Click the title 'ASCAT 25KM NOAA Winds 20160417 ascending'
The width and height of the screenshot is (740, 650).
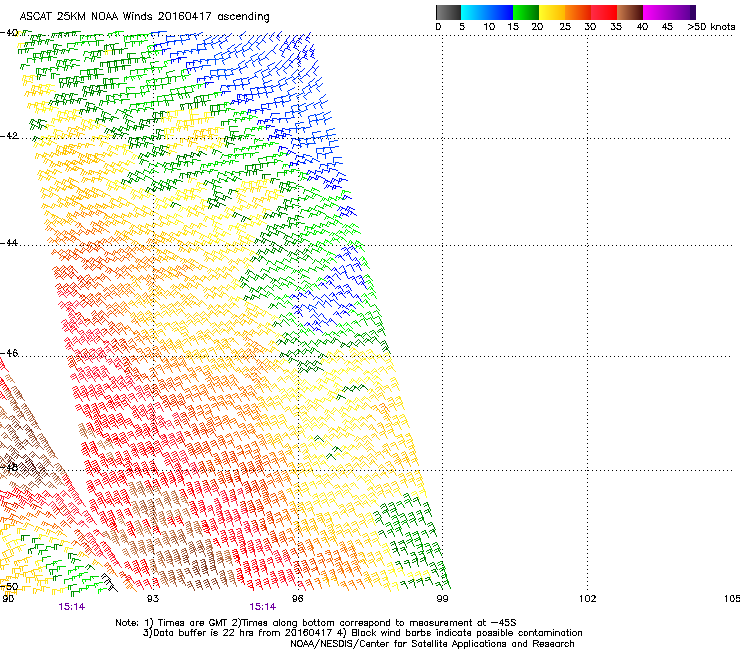[x=144, y=17]
